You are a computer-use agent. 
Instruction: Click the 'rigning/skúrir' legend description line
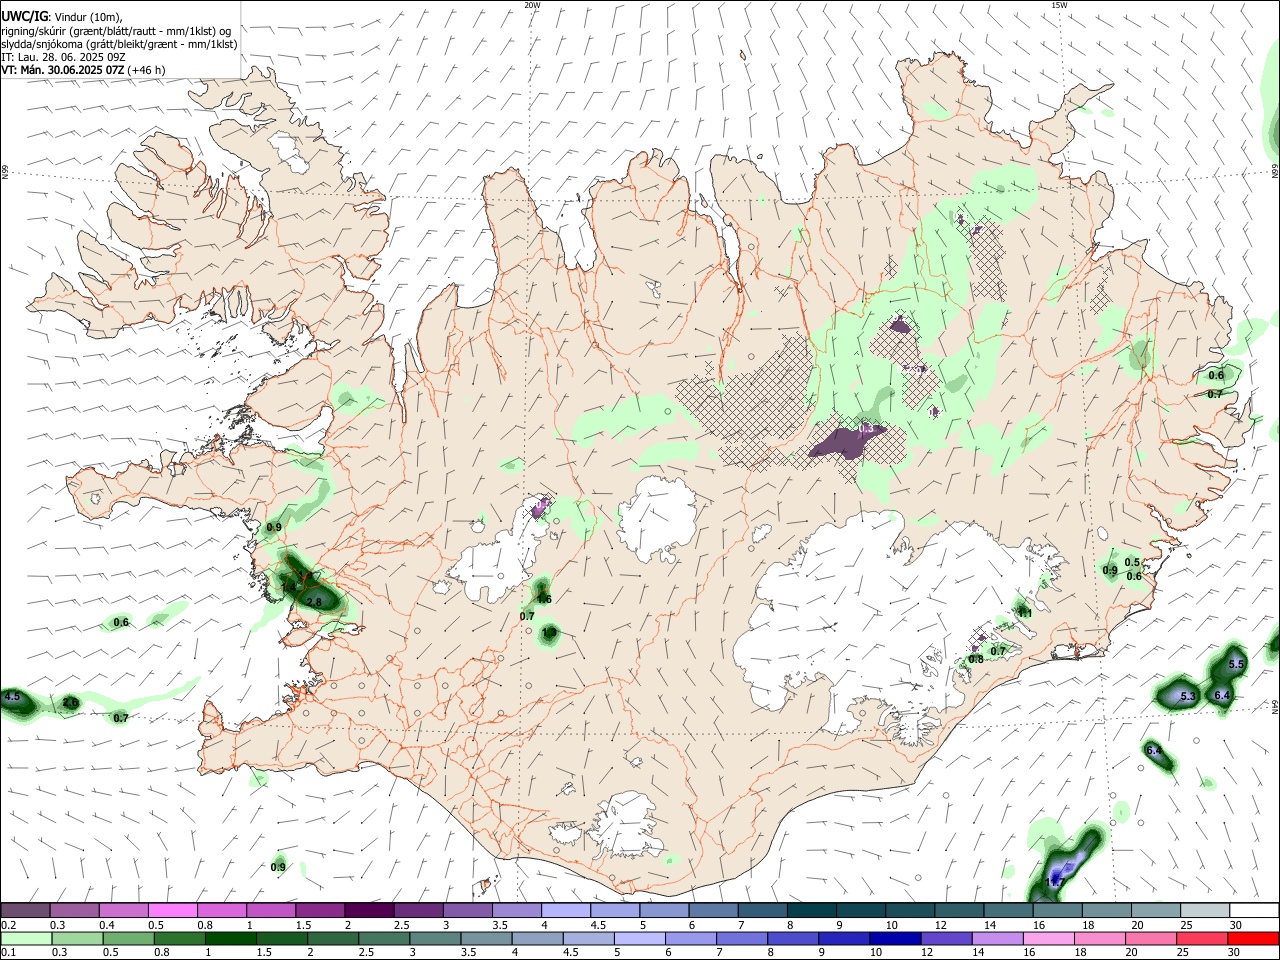[x=116, y=31]
